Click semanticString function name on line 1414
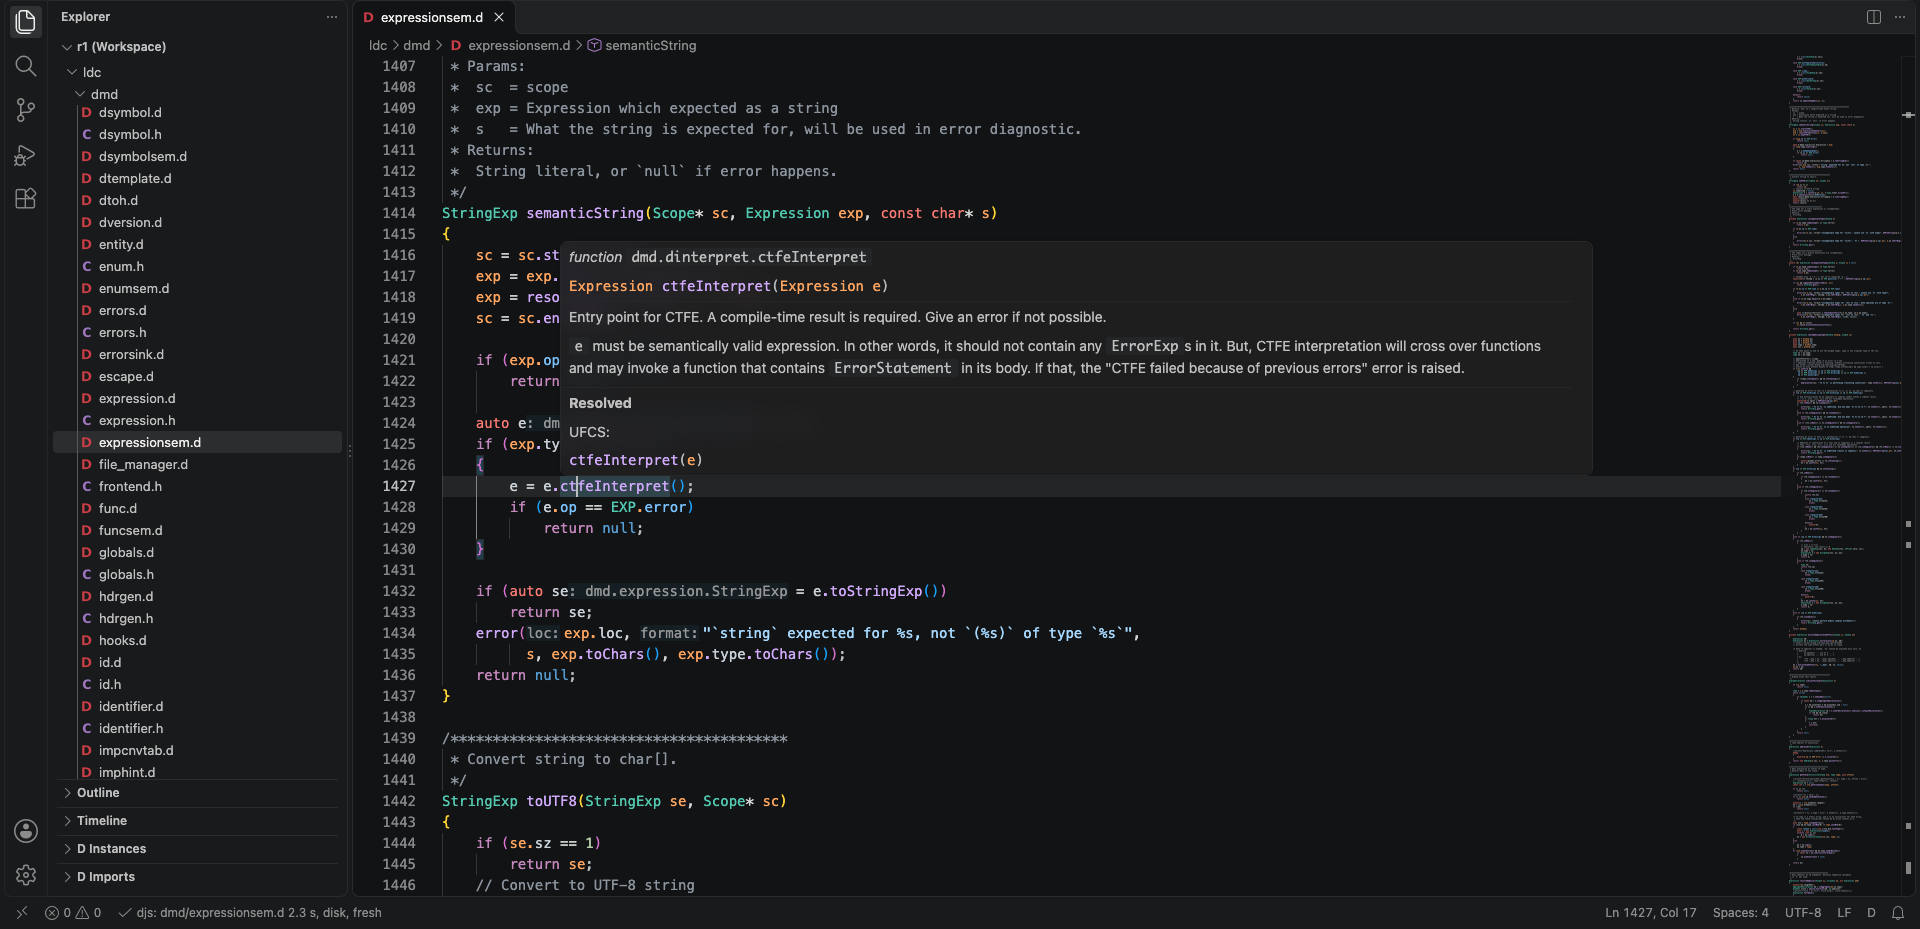Viewport: 1920px width, 929px height. tap(585, 213)
